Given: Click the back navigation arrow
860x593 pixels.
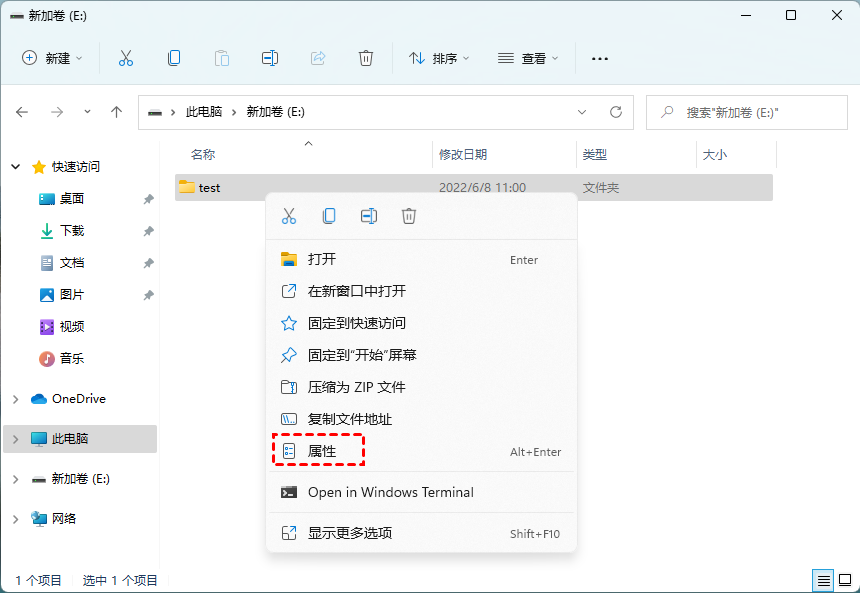Looking at the screenshot, I should tap(22, 112).
